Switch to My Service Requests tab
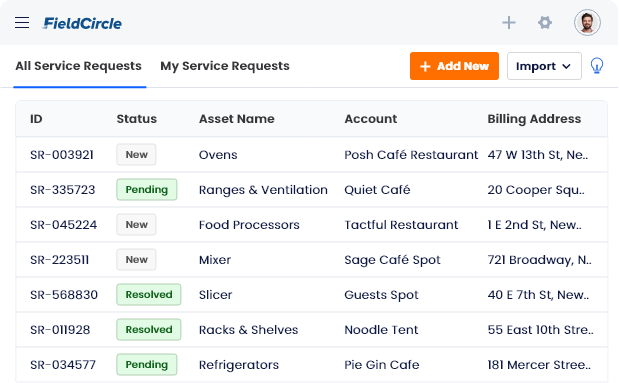This screenshot has height=383, width=619. 225,66
